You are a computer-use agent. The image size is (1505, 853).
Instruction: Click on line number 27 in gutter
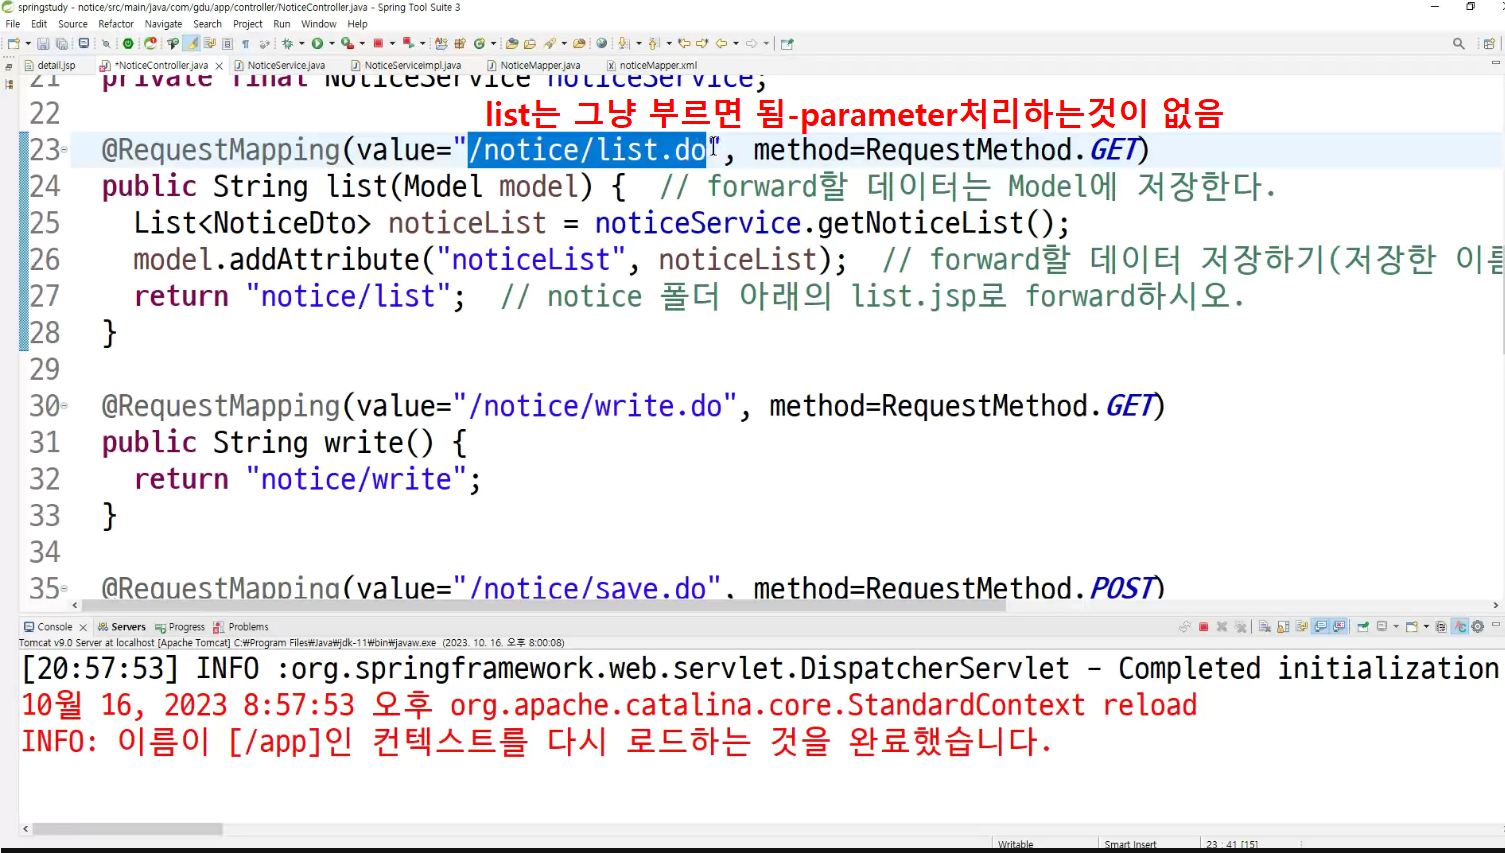pyautogui.click(x=45, y=296)
